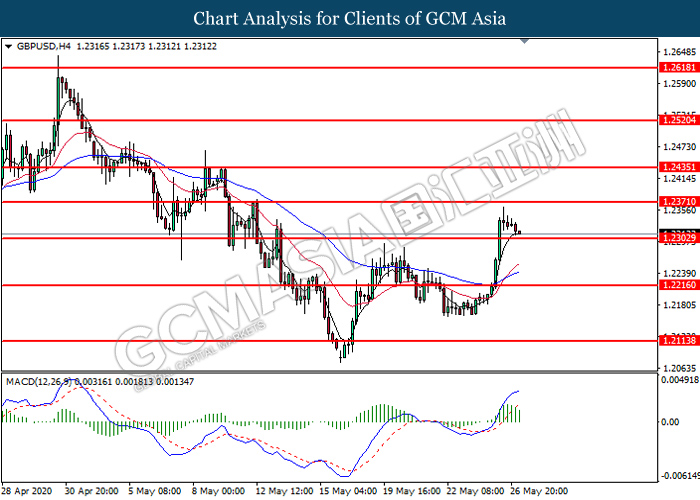700x500 pixels.
Task: Click the red 1.22160 support level label
Action: point(679,285)
